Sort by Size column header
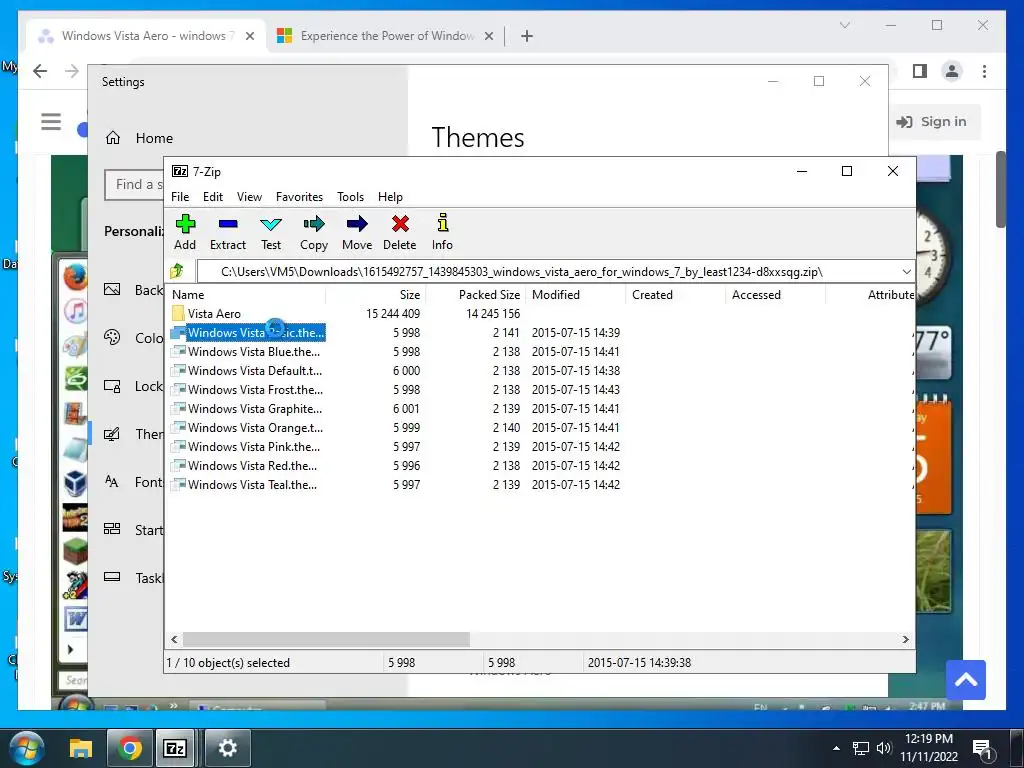 pos(376,295)
